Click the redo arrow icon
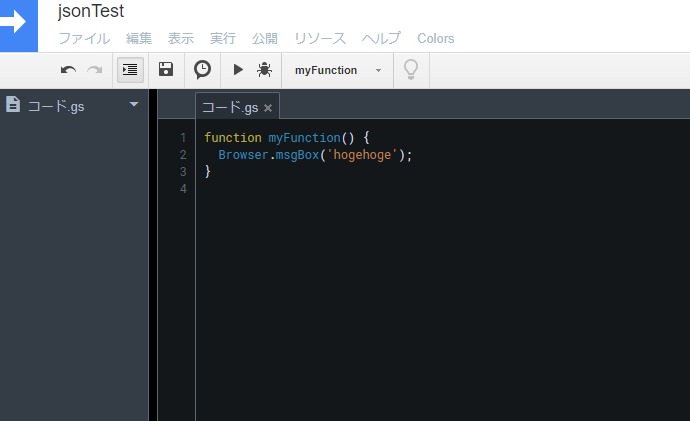The width and height of the screenshot is (690, 421). [95, 70]
